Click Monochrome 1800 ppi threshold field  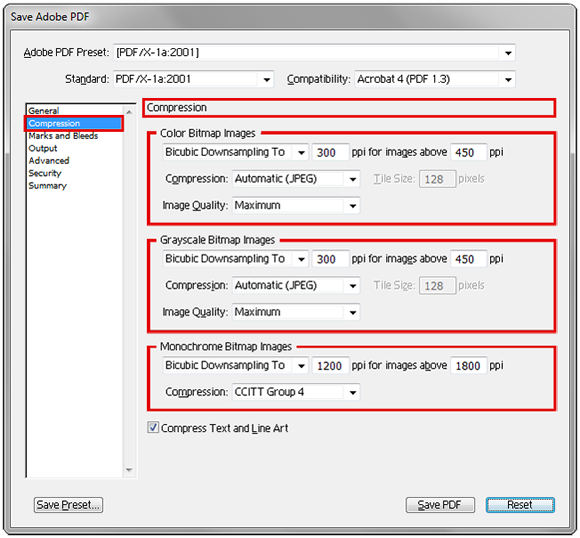pos(468,366)
